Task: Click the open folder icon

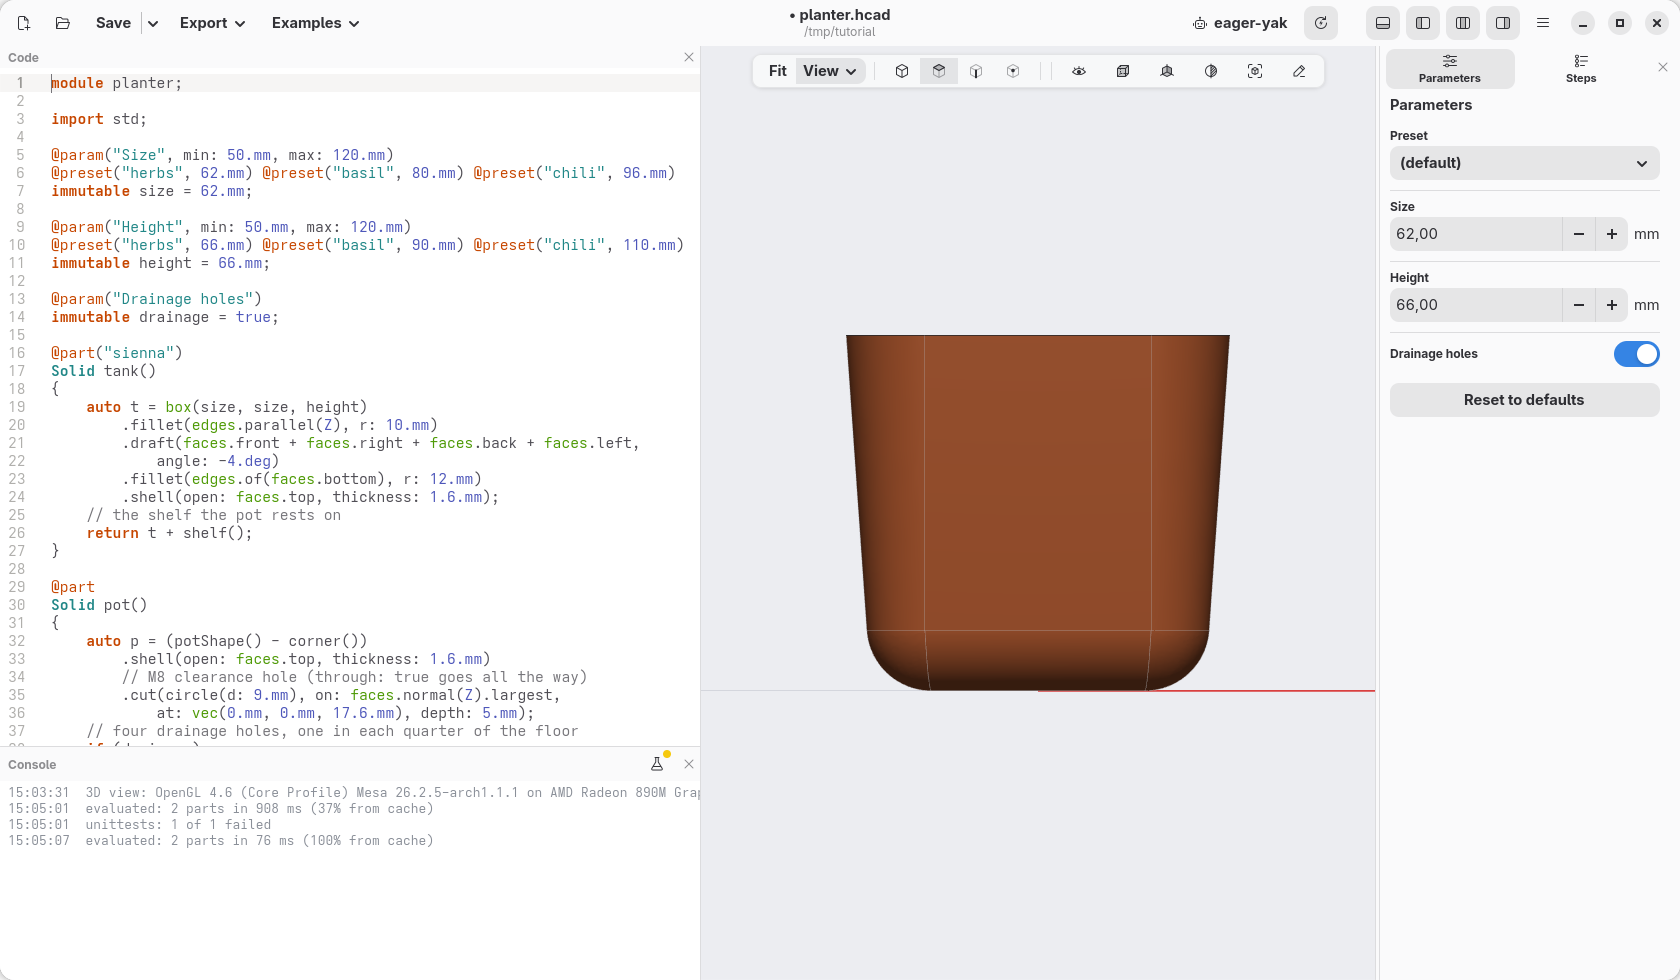Action: click(62, 23)
